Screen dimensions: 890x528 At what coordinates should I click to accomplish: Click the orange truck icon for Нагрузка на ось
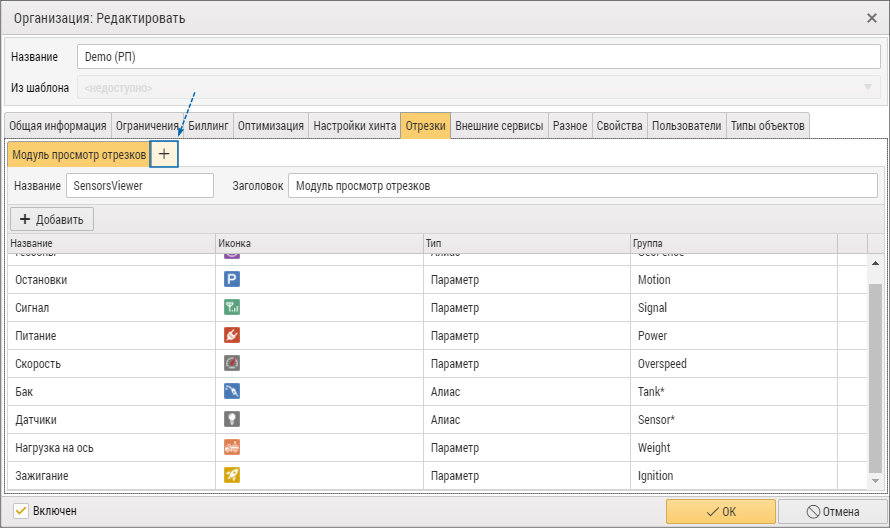tap(232, 447)
